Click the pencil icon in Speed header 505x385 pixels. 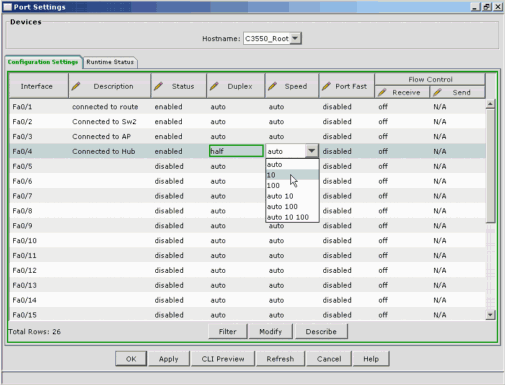272,86
